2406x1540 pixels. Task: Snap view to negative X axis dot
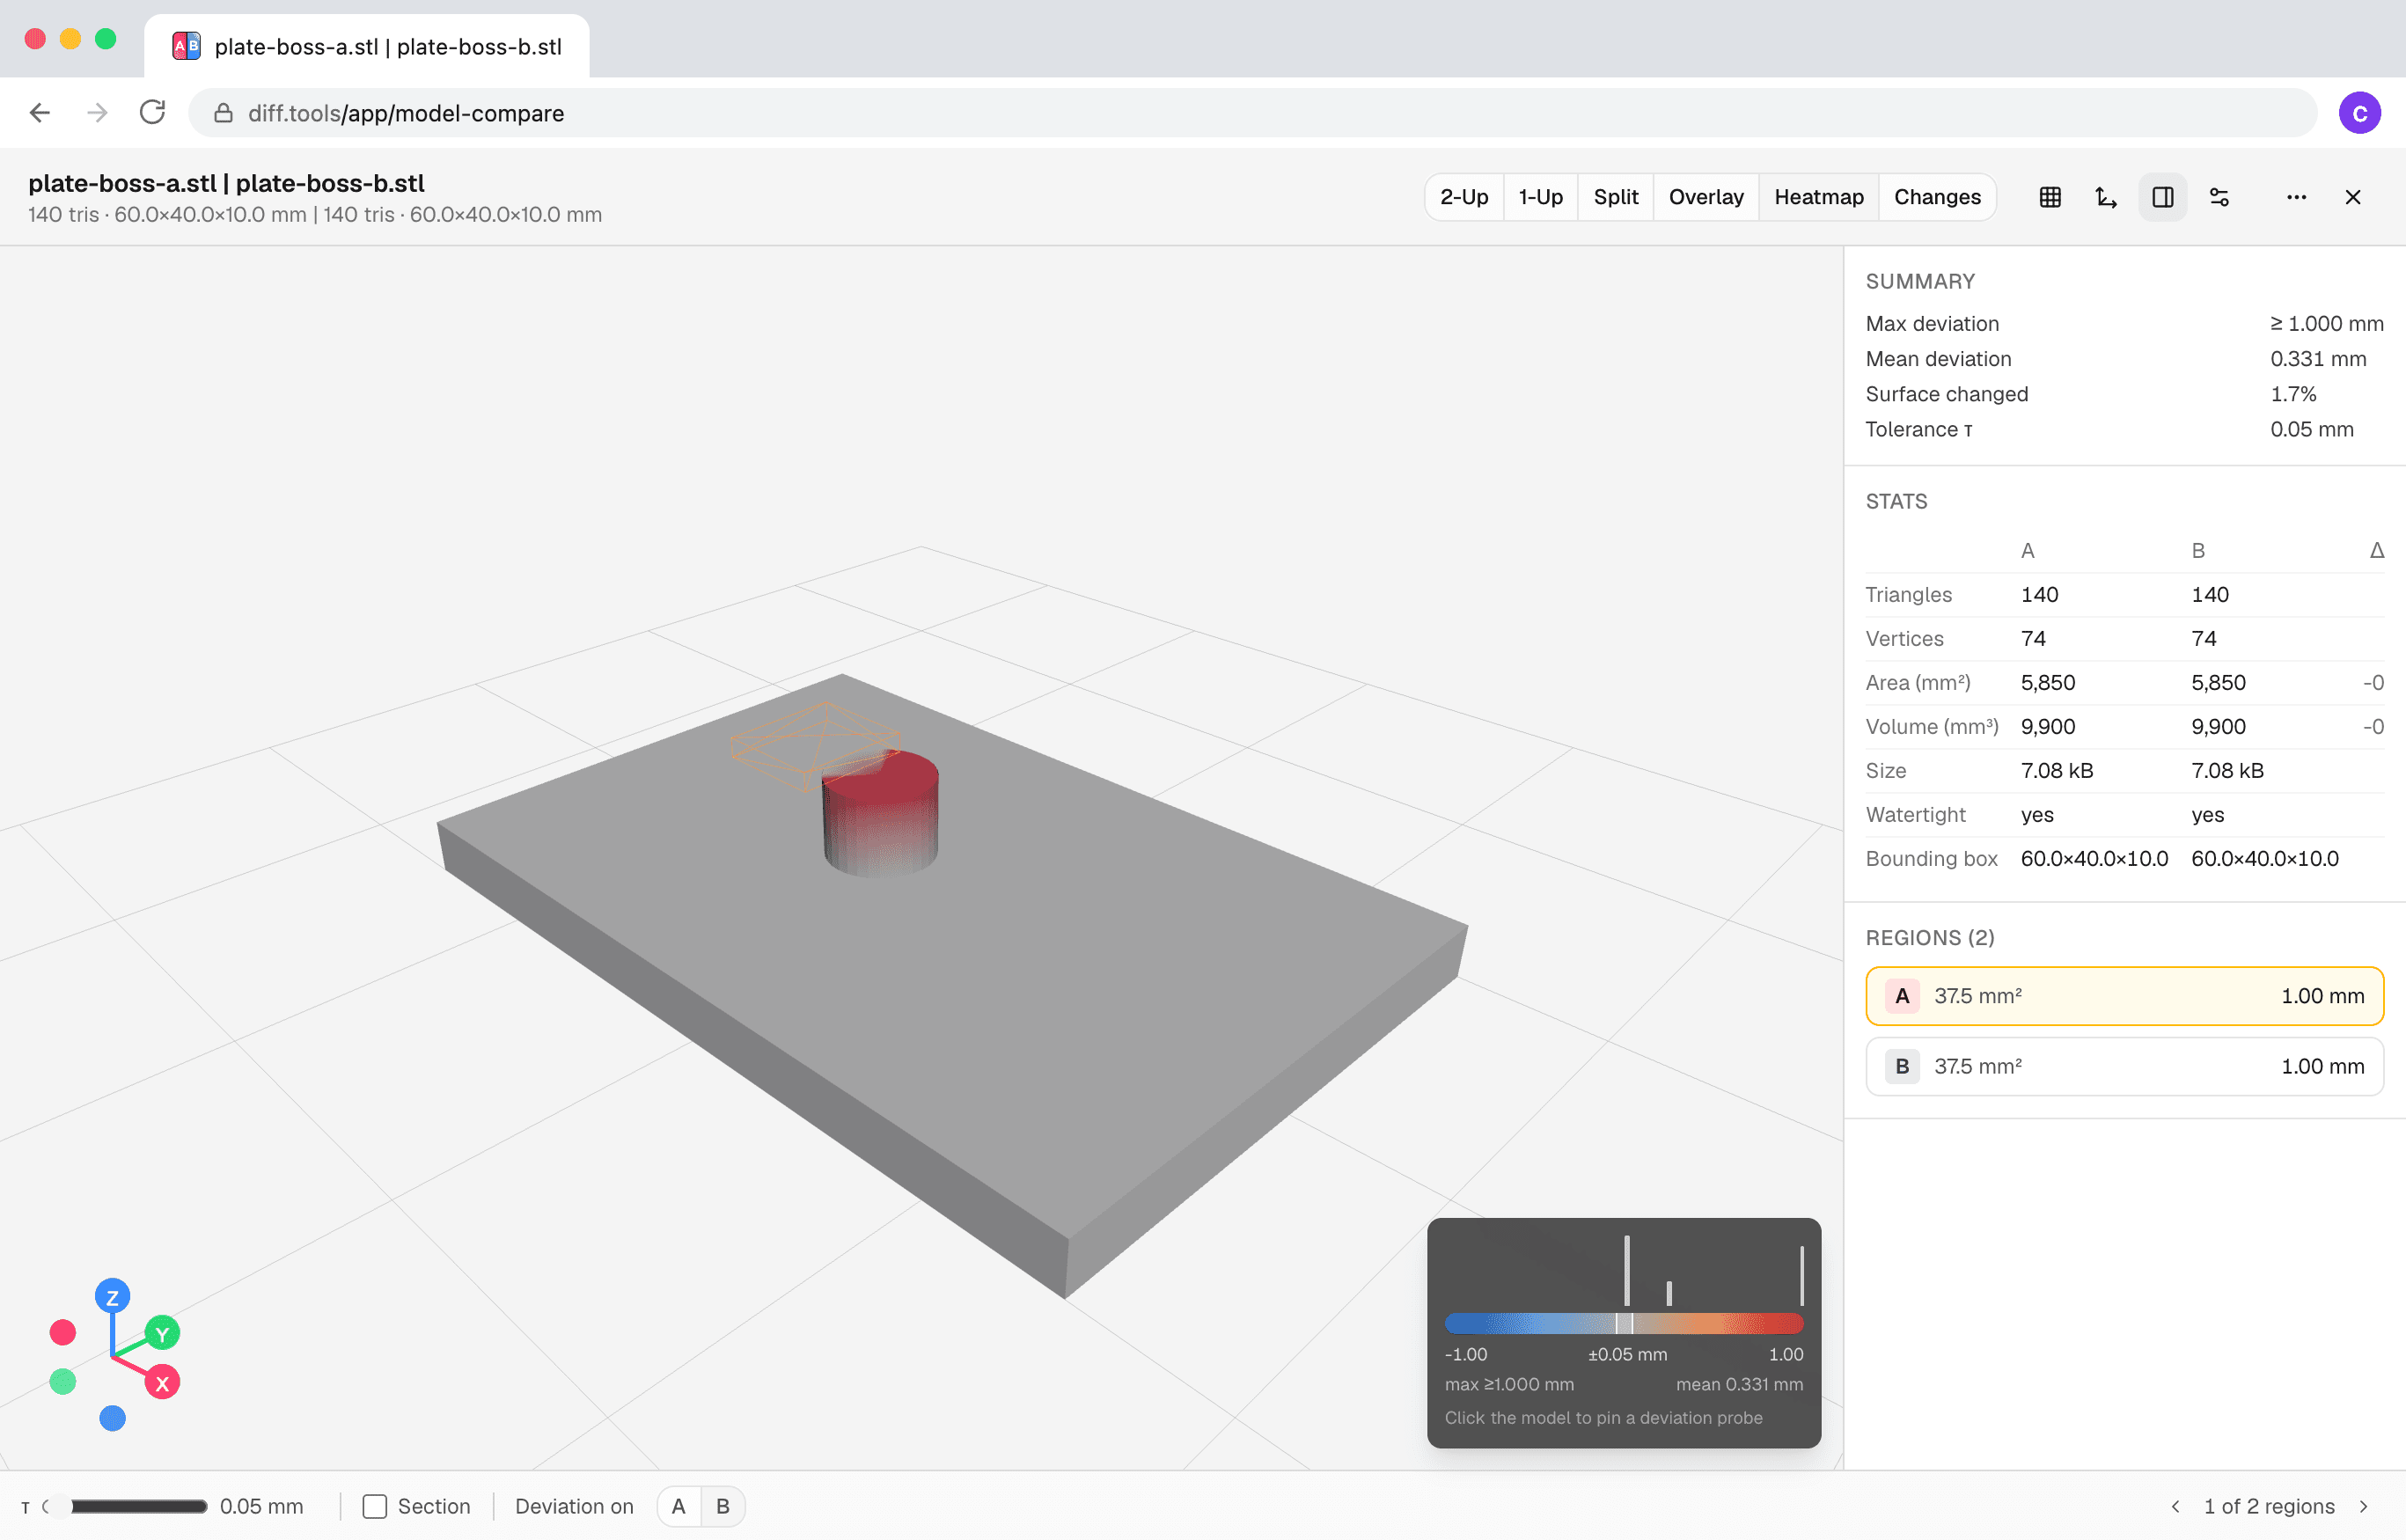tap(63, 1332)
